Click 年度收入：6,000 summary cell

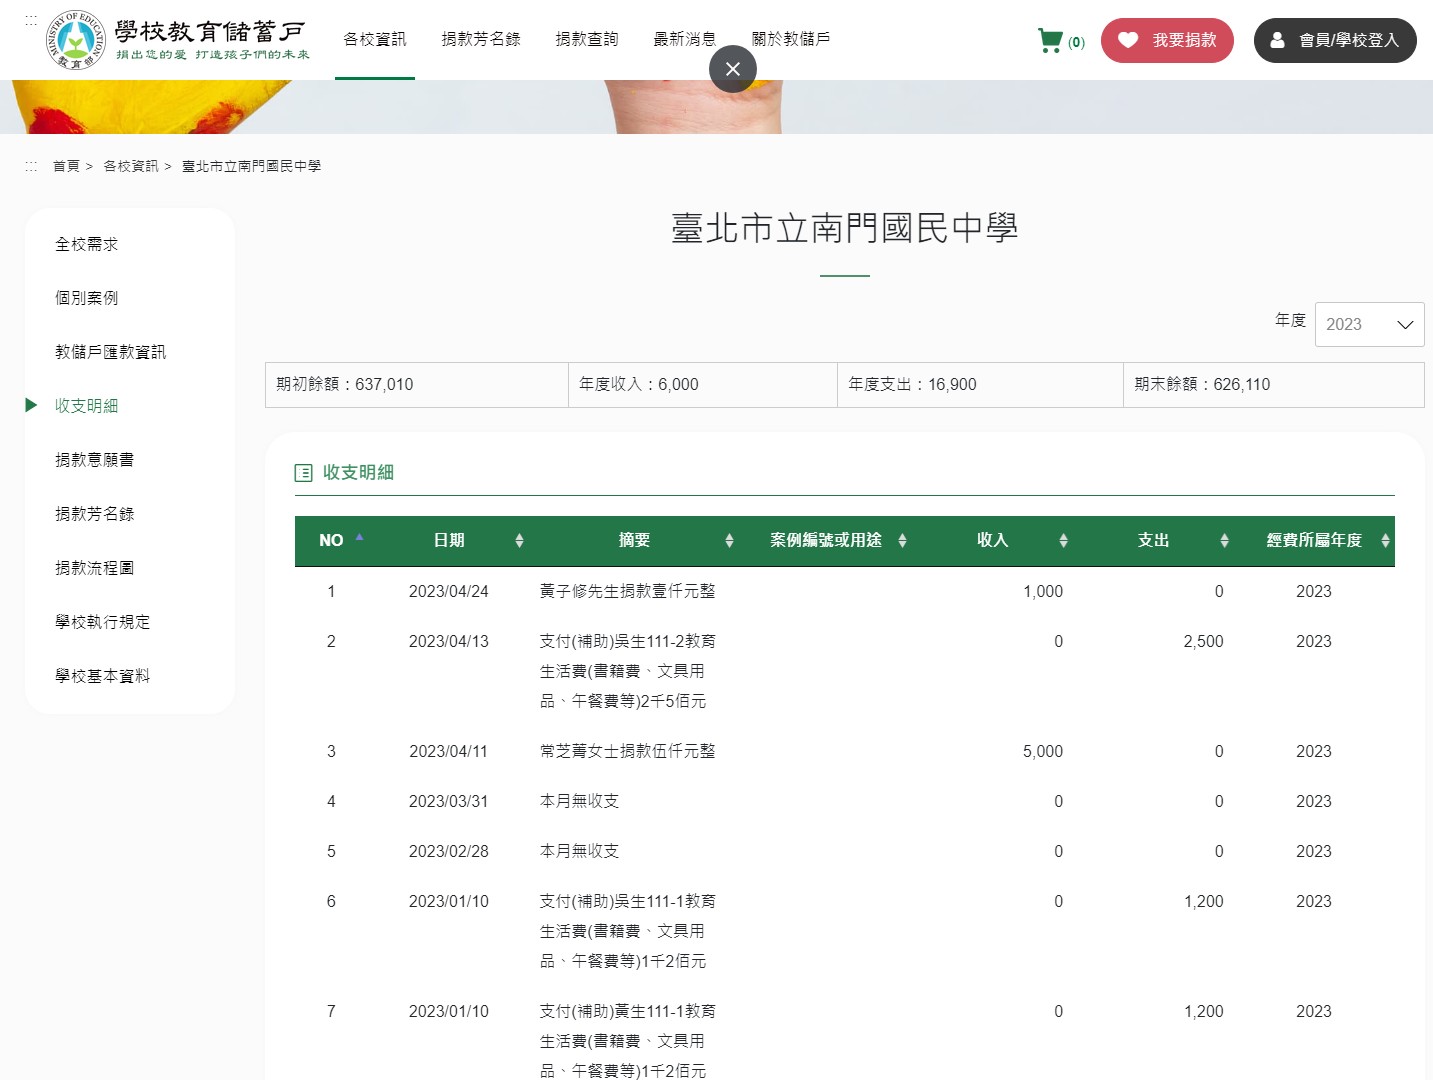(x=703, y=385)
